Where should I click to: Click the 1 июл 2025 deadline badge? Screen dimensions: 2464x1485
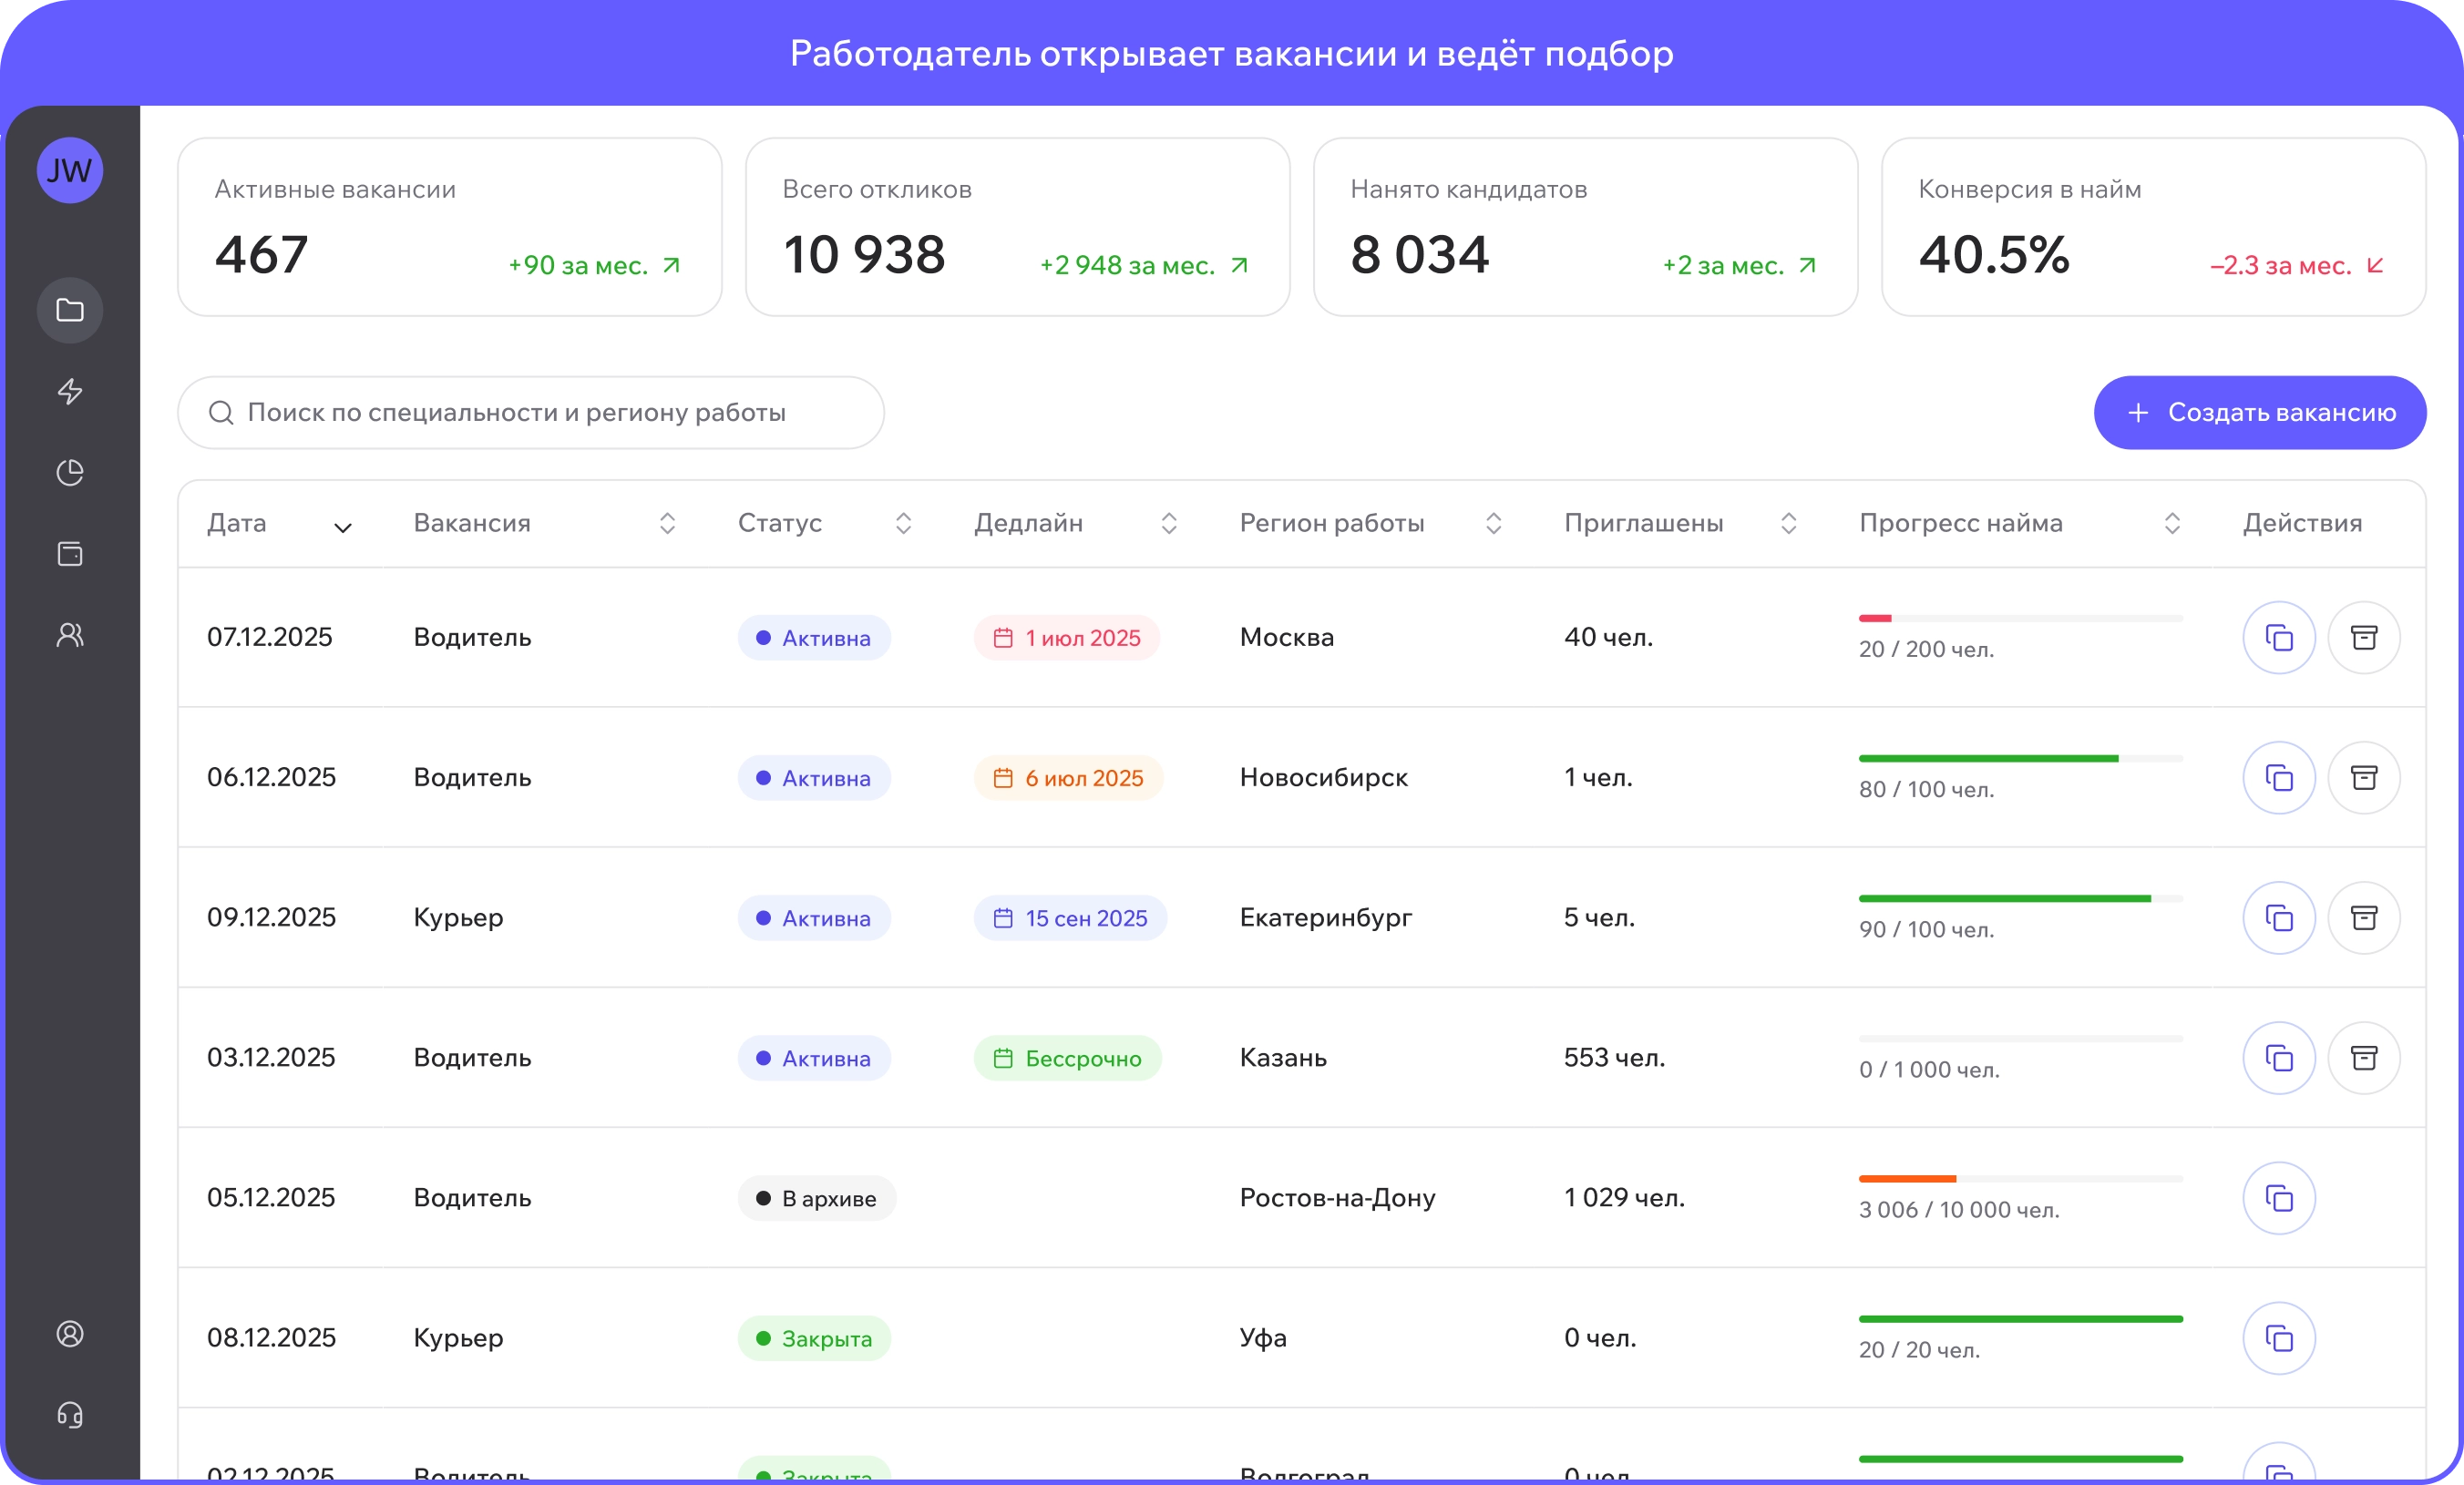[x=1067, y=637]
